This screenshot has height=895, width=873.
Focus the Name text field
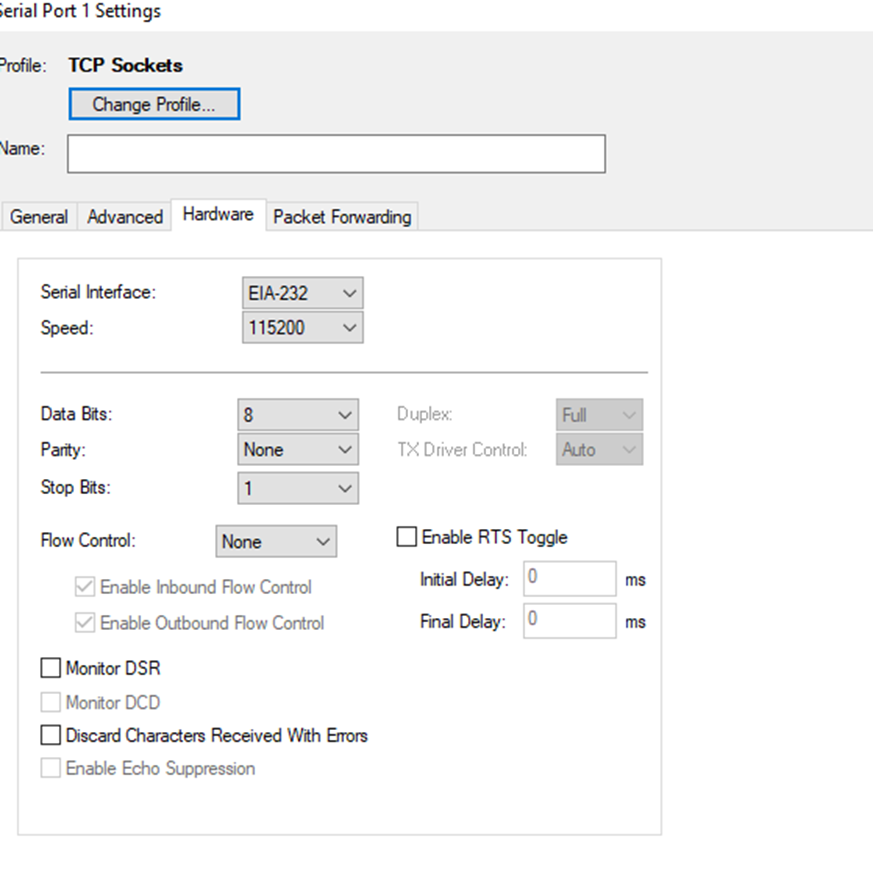(336, 154)
